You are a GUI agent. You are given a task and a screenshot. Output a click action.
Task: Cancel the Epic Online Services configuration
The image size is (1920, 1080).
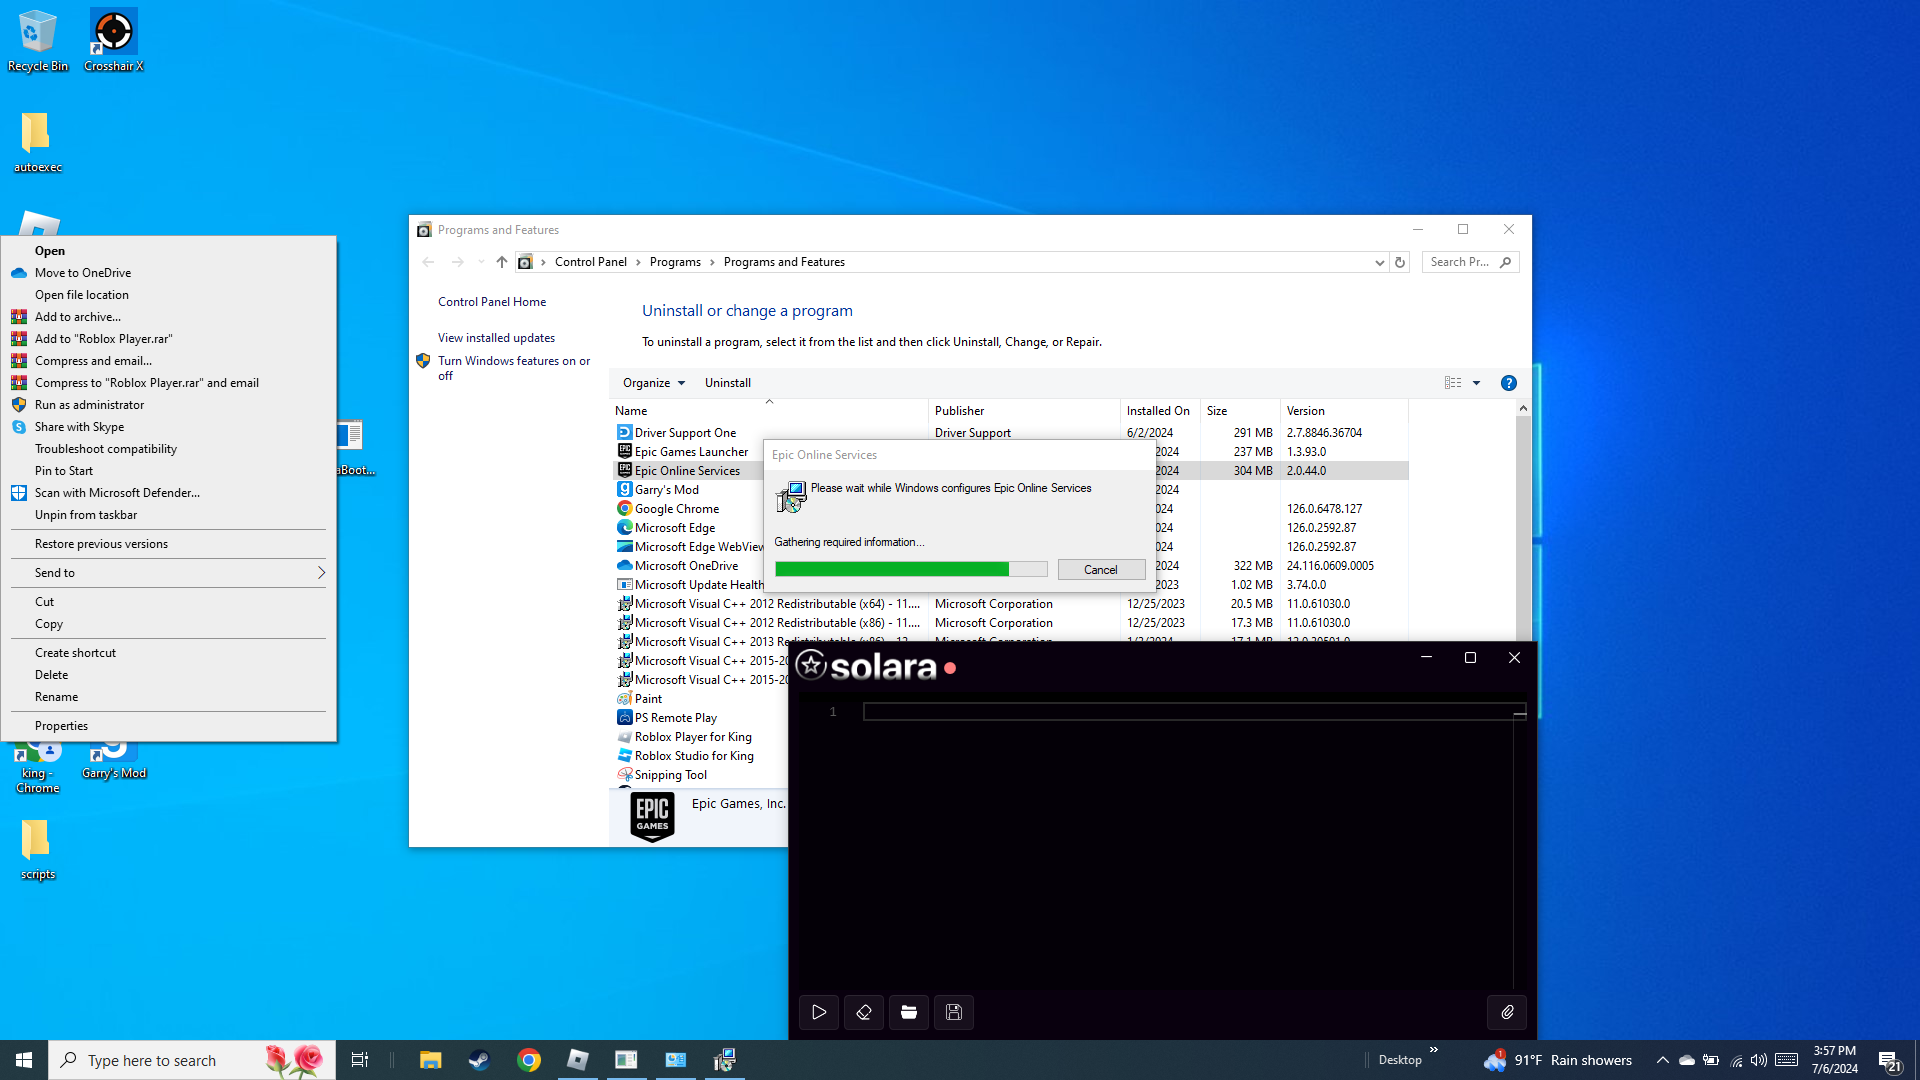point(1101,569)
